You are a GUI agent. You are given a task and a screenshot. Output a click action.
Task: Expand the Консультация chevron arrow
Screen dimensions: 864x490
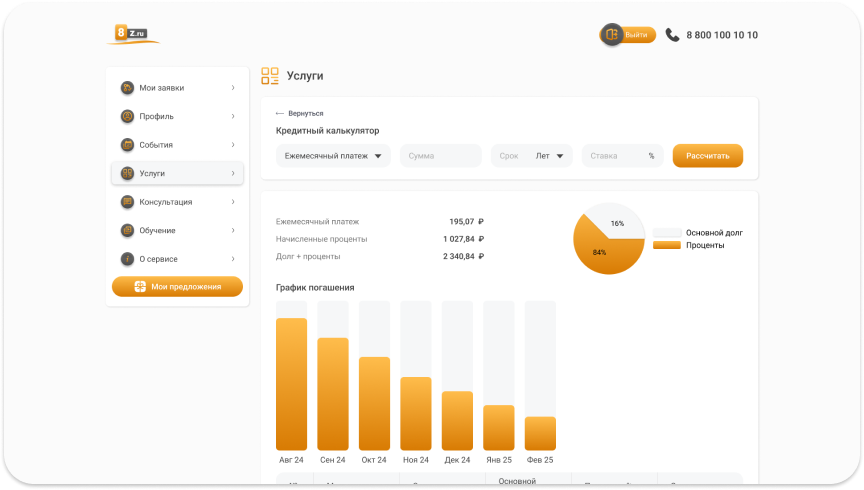(233, 202)
